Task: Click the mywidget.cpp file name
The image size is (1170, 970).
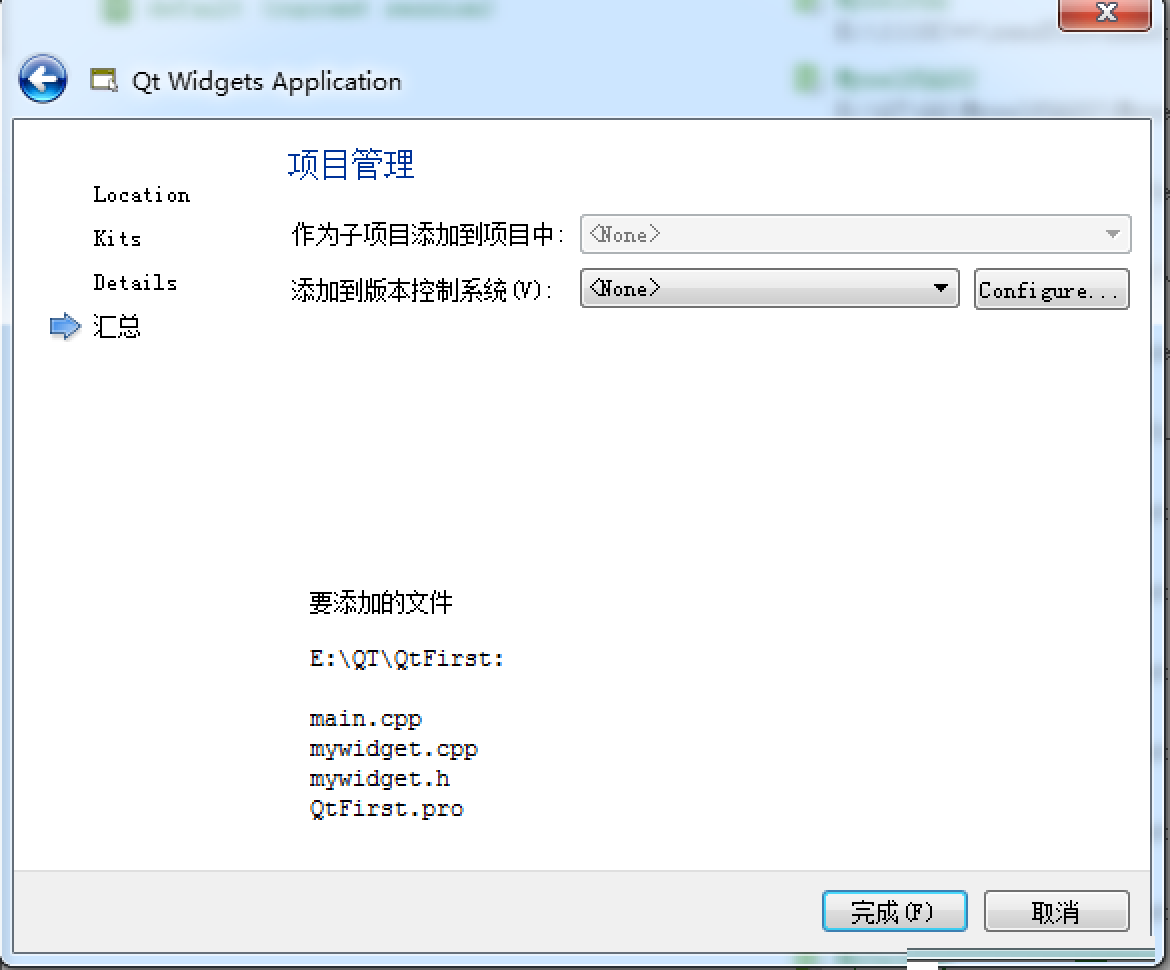Action: pos(393,749)
